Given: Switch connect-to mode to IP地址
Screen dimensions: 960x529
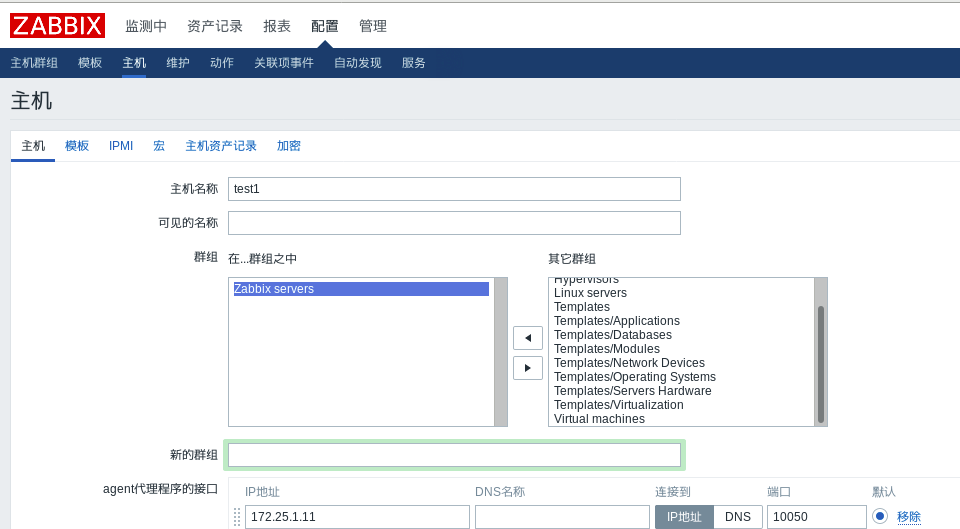Looking at the screenshot, I should (684, 517).
